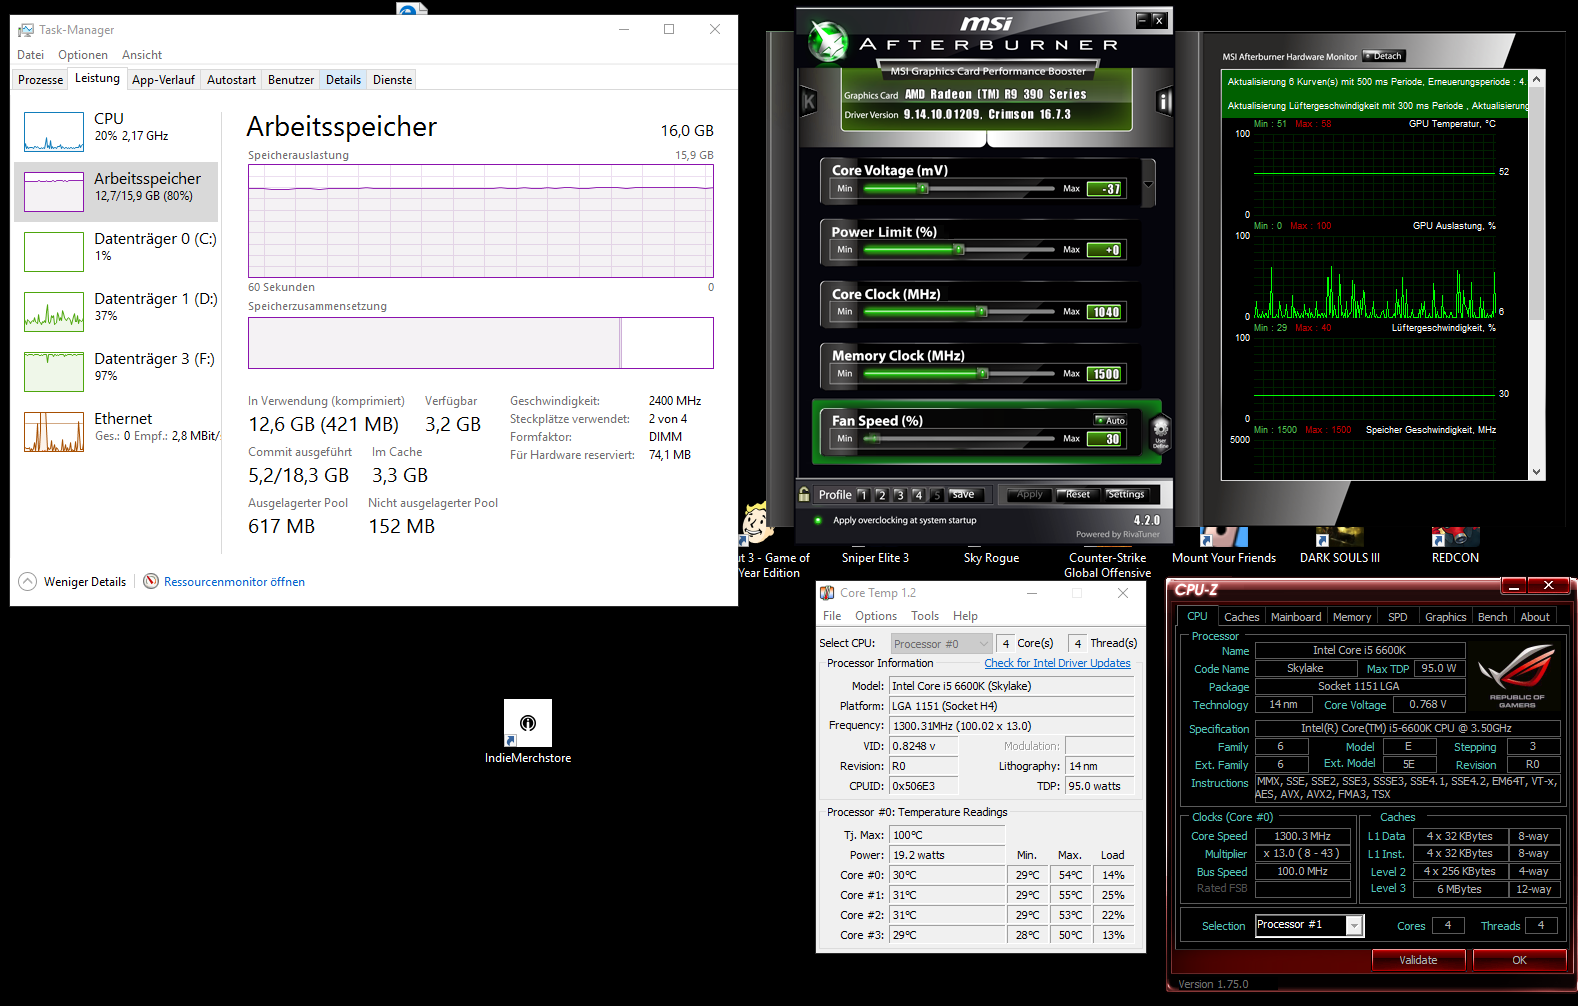Select Ethernet performance item

pyautogui.click(x=116, y=431)
